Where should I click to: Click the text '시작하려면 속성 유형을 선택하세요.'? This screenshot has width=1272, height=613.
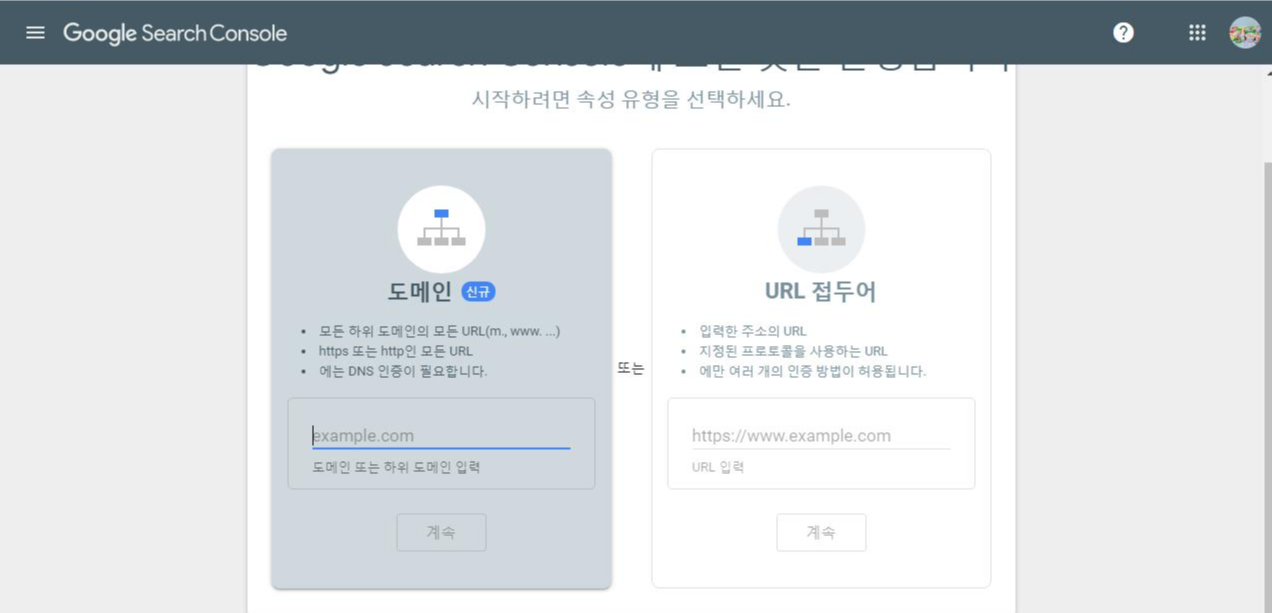(x=631, y=100)
